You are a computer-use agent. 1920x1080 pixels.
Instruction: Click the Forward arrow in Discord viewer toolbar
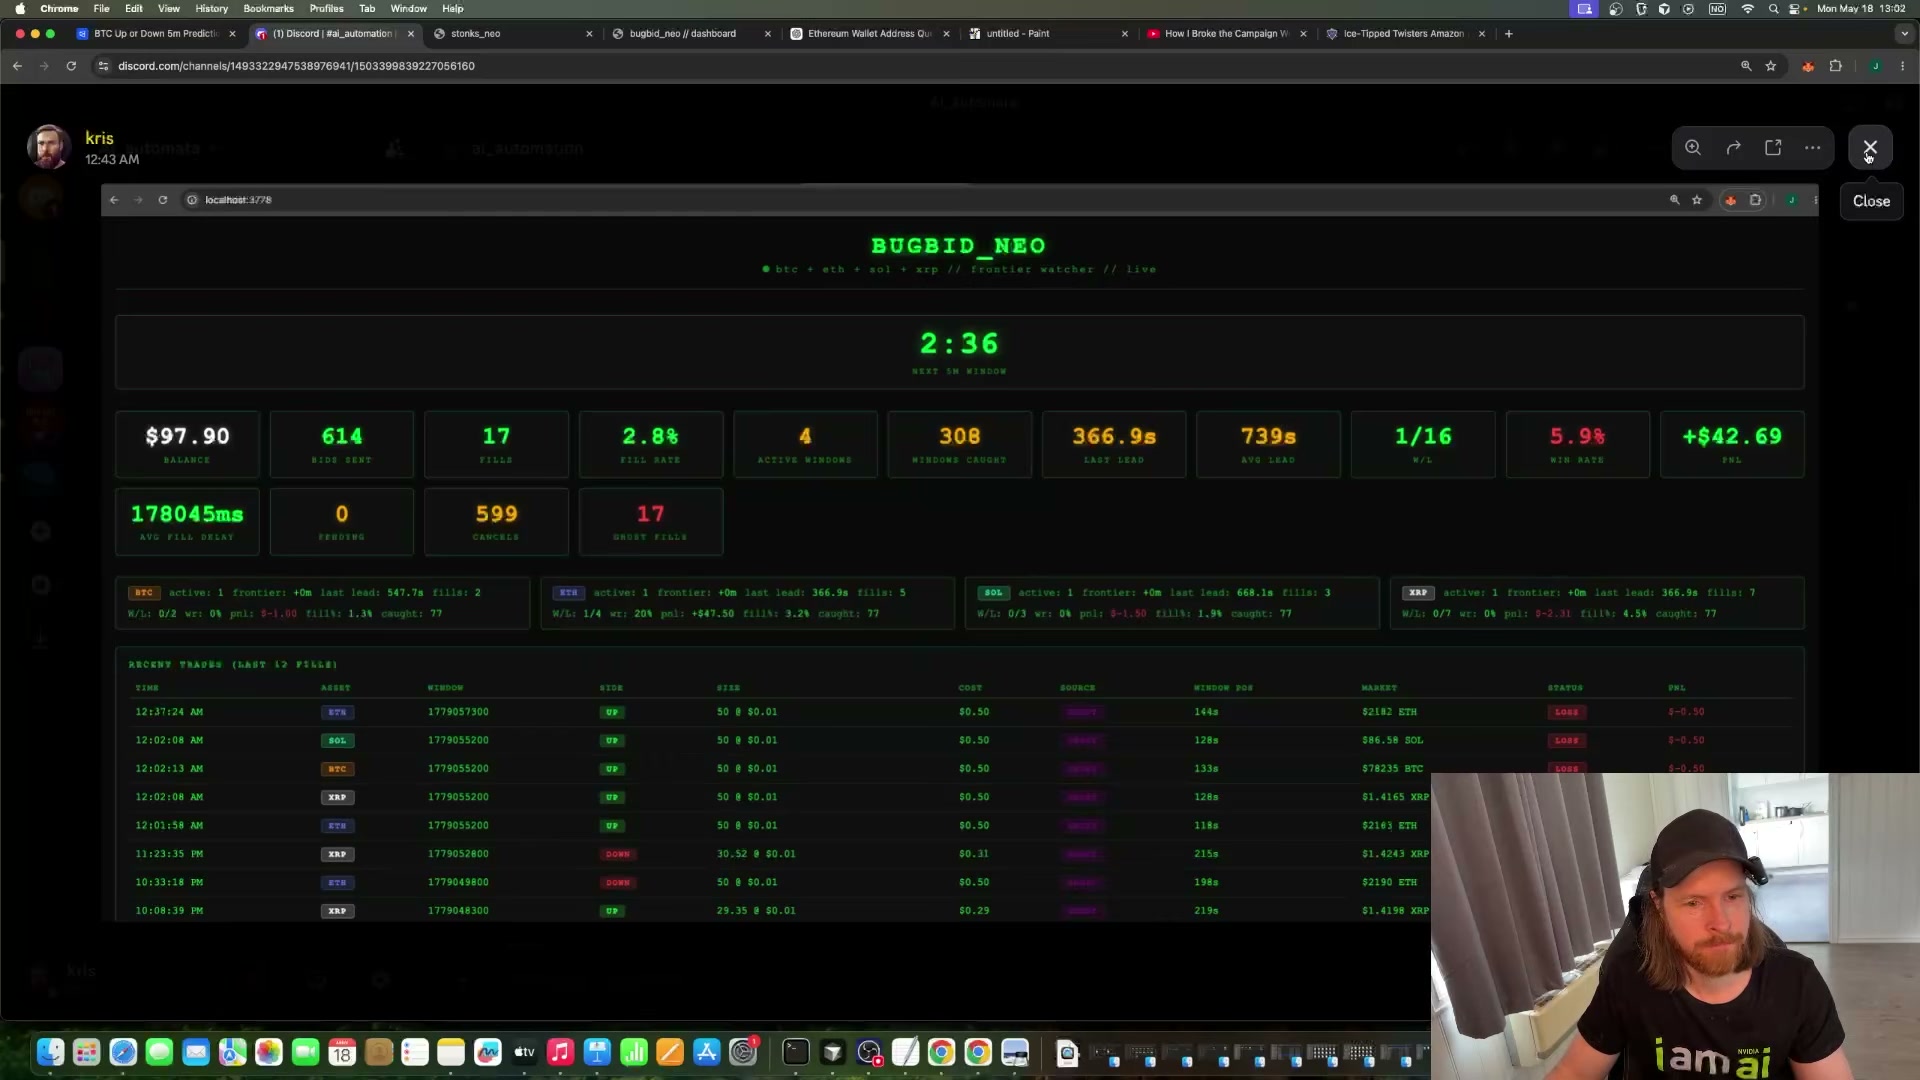pyautogui.click(x=1733, y=147)
